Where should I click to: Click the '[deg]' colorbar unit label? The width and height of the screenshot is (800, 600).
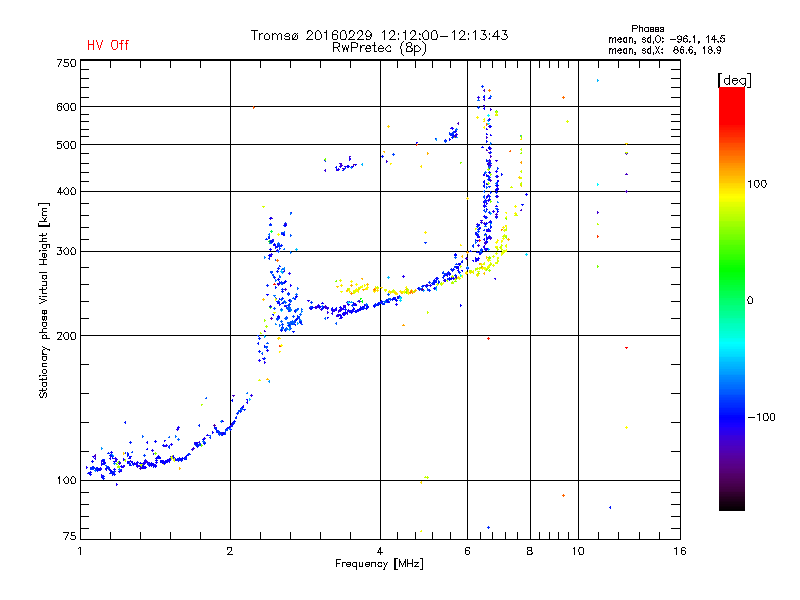coord(734,80)
